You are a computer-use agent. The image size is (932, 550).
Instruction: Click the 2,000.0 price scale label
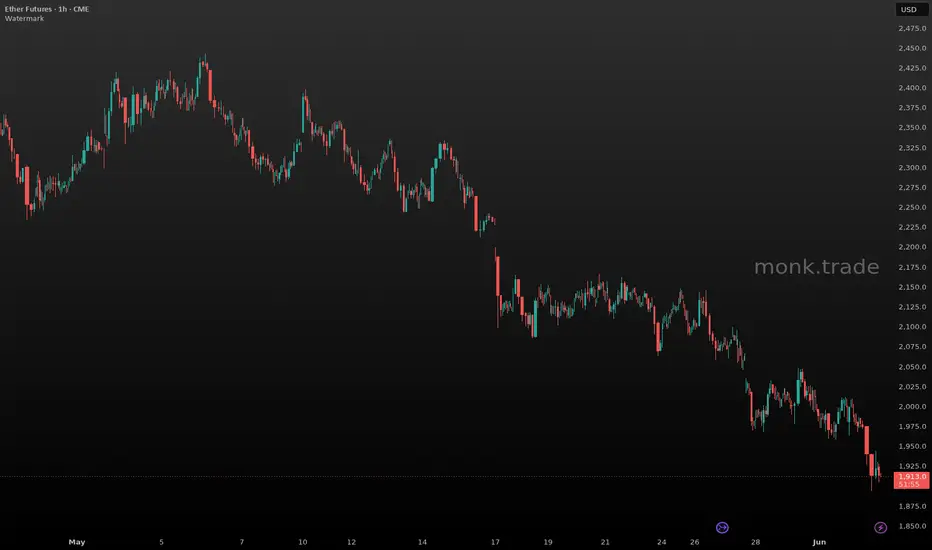pos(912,407)
